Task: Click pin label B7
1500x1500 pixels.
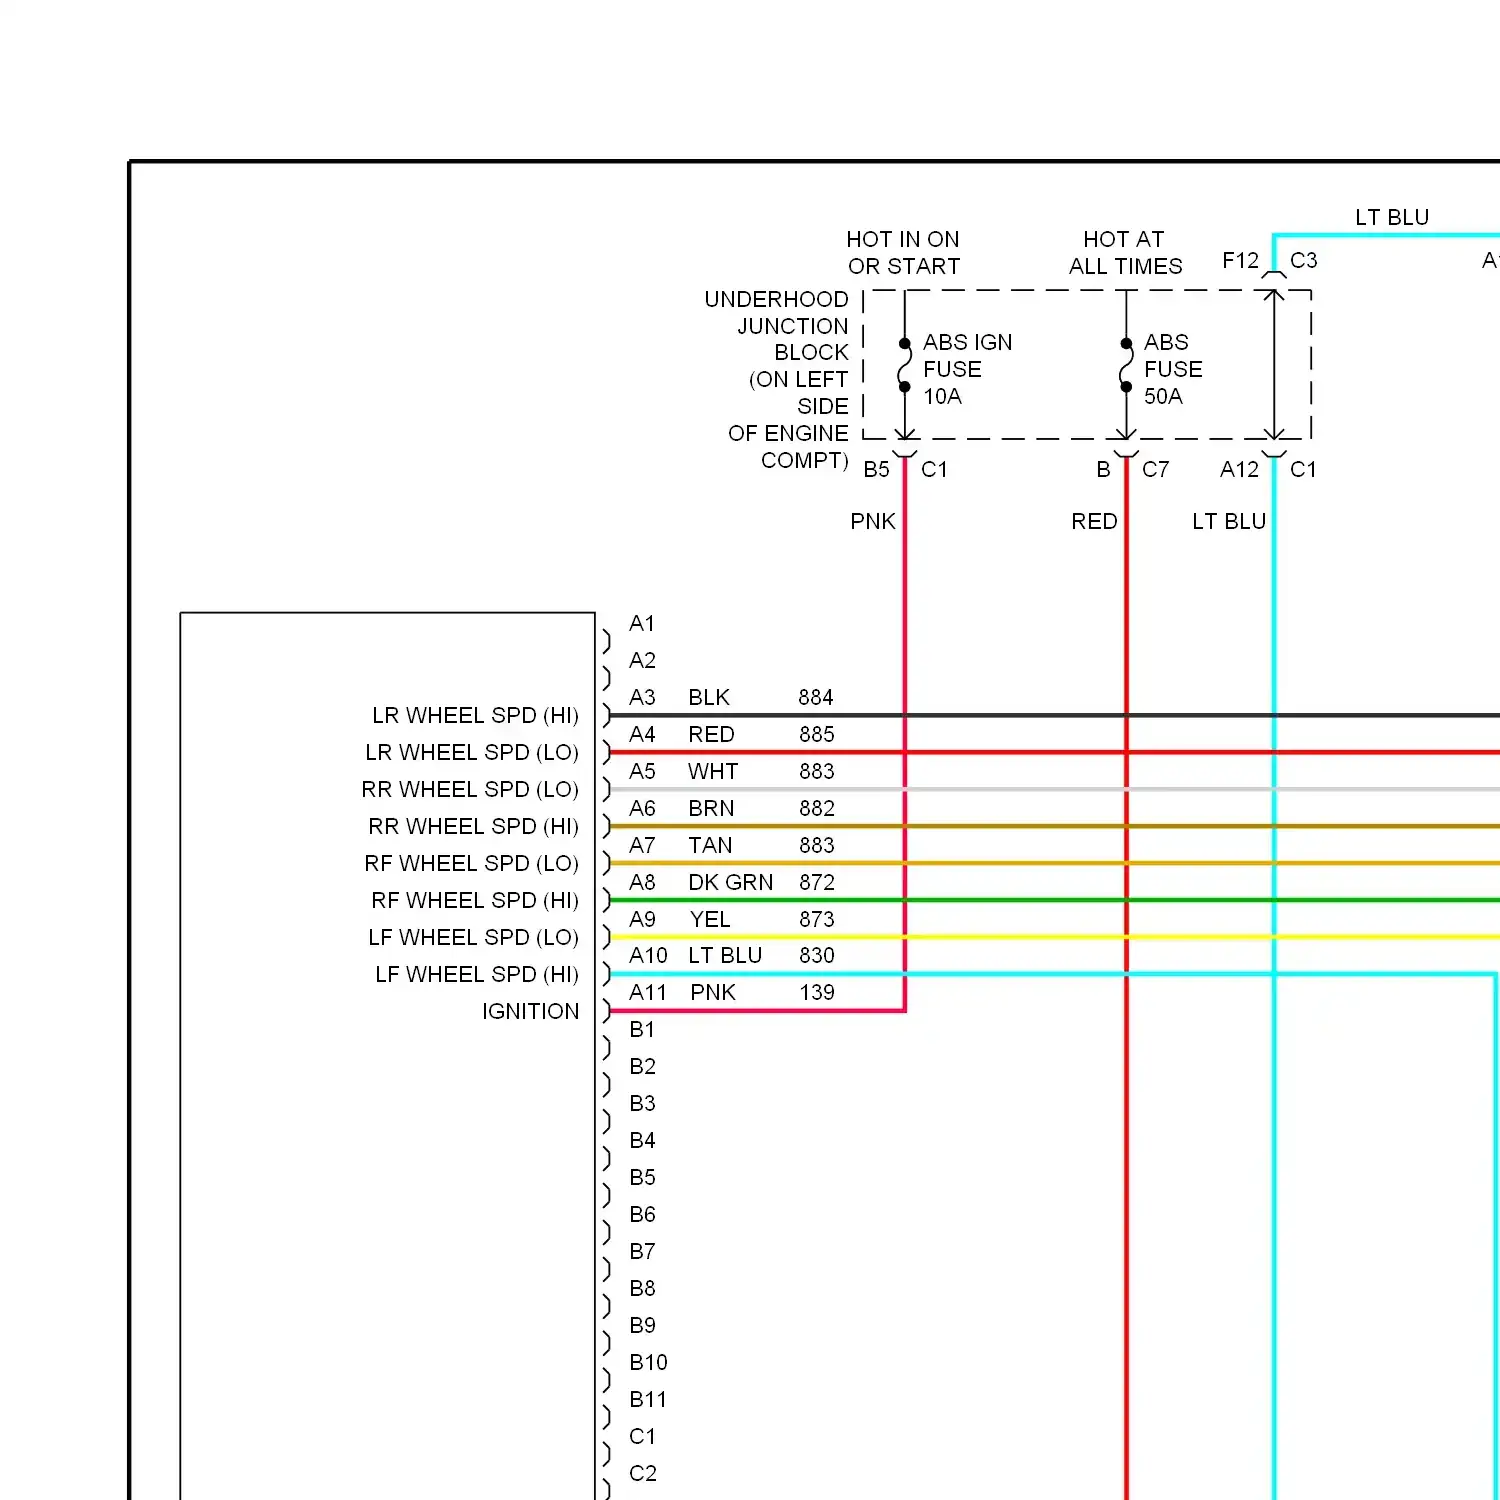Action: point(642,1252)
